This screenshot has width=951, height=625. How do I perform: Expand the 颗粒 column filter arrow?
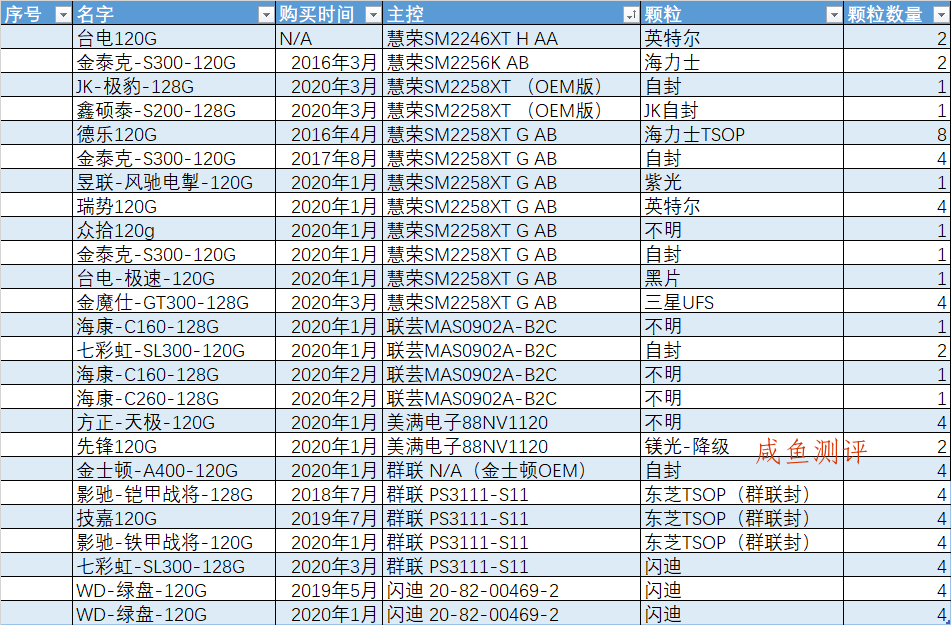pyautogui.click(x=834, y=15)
